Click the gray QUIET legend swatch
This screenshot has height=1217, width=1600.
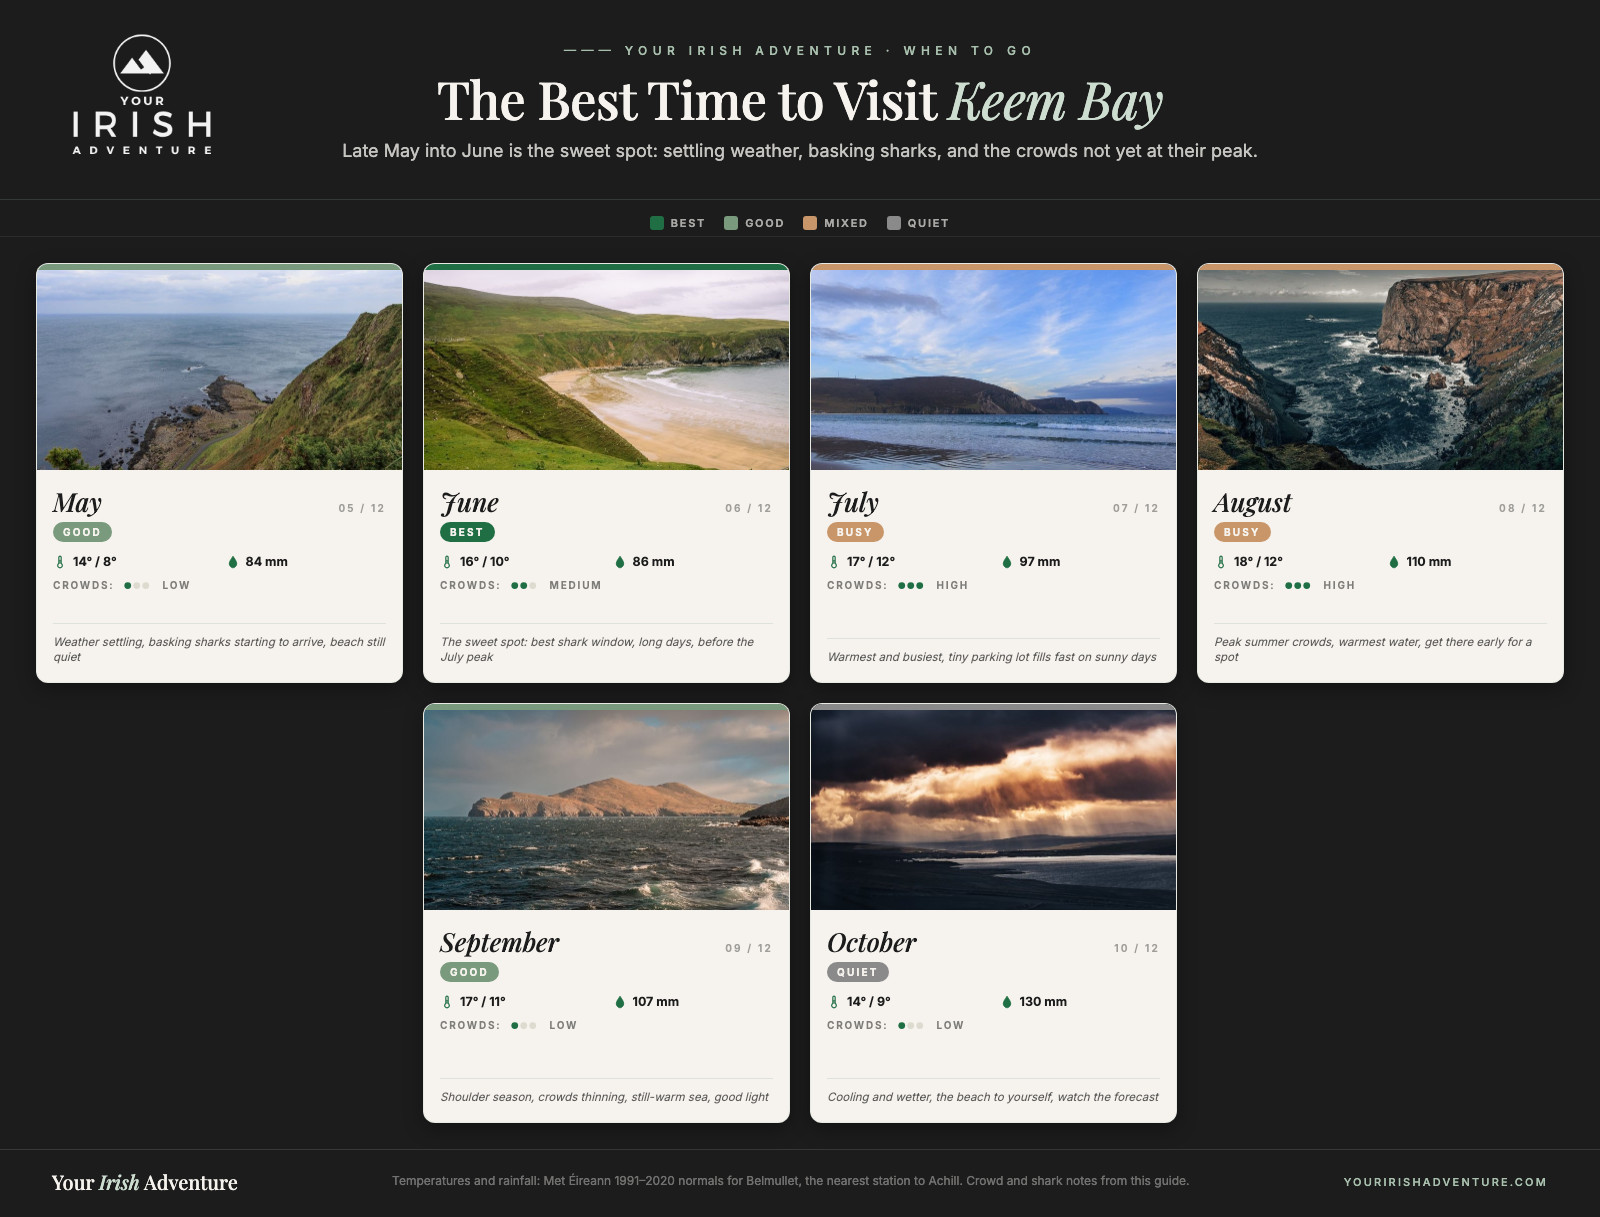tap(894, 223)
